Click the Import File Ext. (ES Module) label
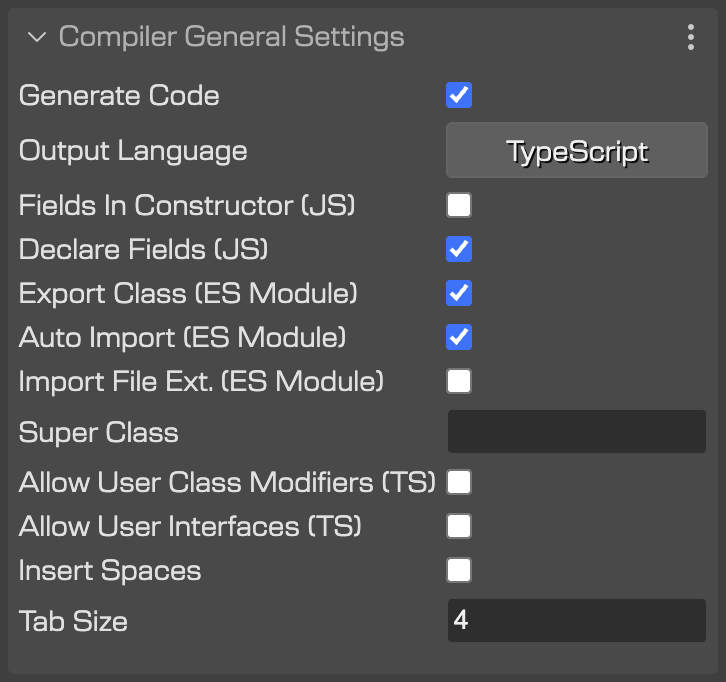726x682 pixels. [x=201, y=382]
